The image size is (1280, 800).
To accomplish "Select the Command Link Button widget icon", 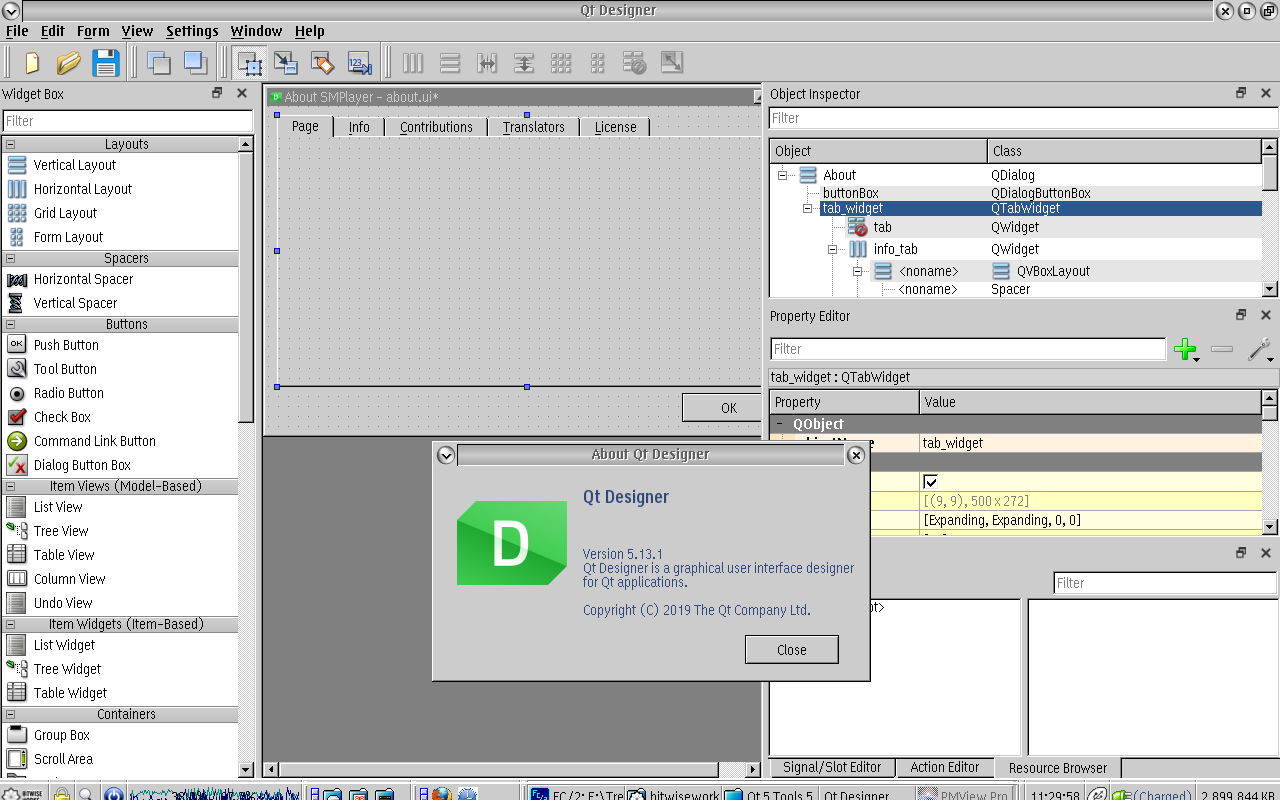I will click(17, 441).
